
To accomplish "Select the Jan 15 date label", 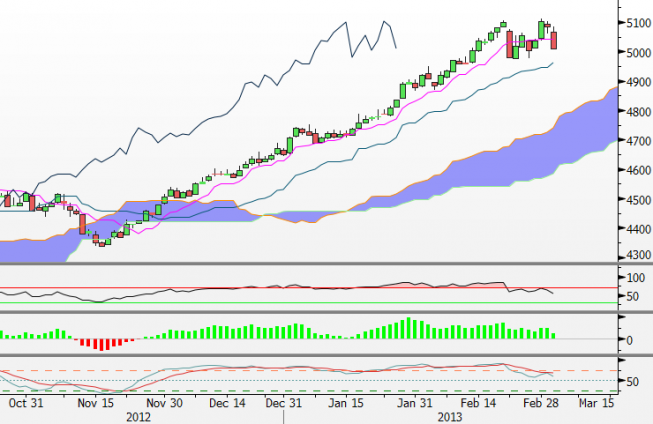I will tap(346, 403).
